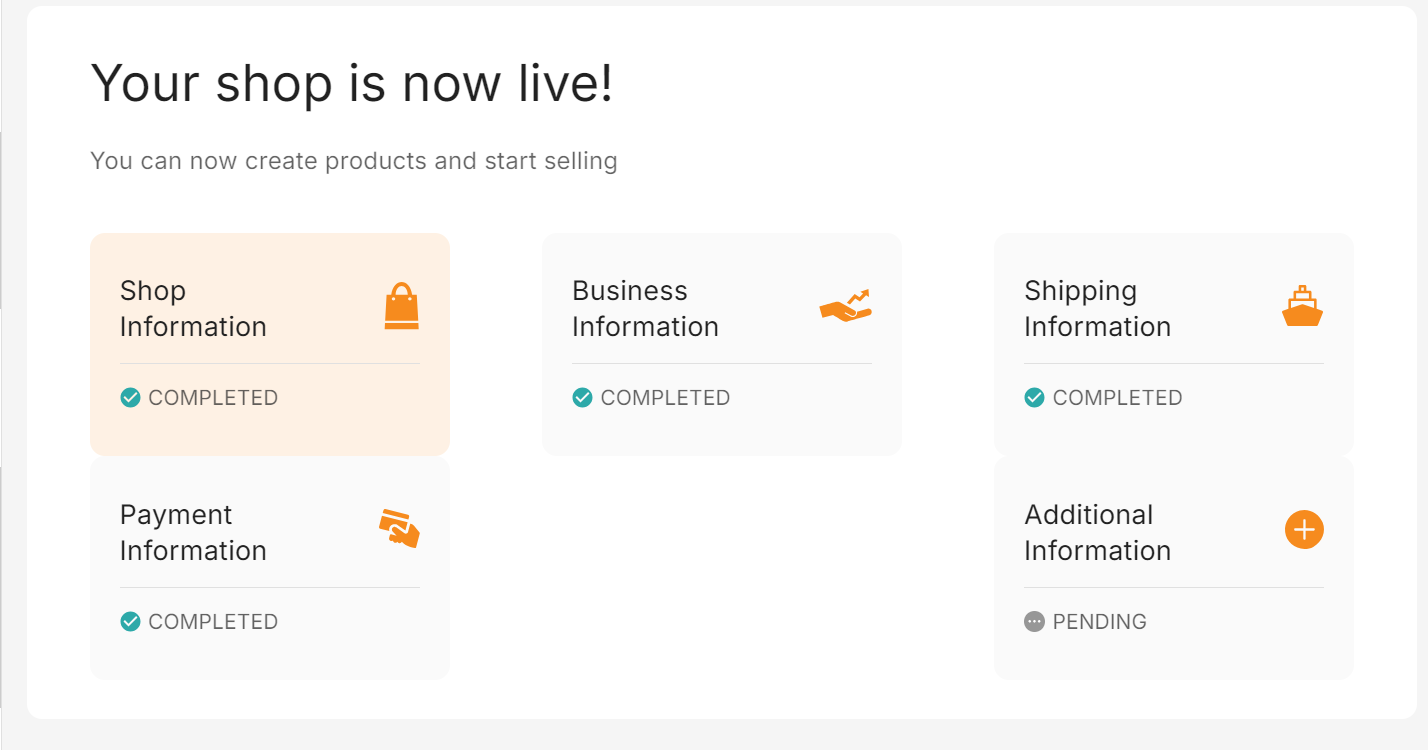Select the Payment Information card title
Viewport: 1428px width, 750px height.
click(193, 533)
